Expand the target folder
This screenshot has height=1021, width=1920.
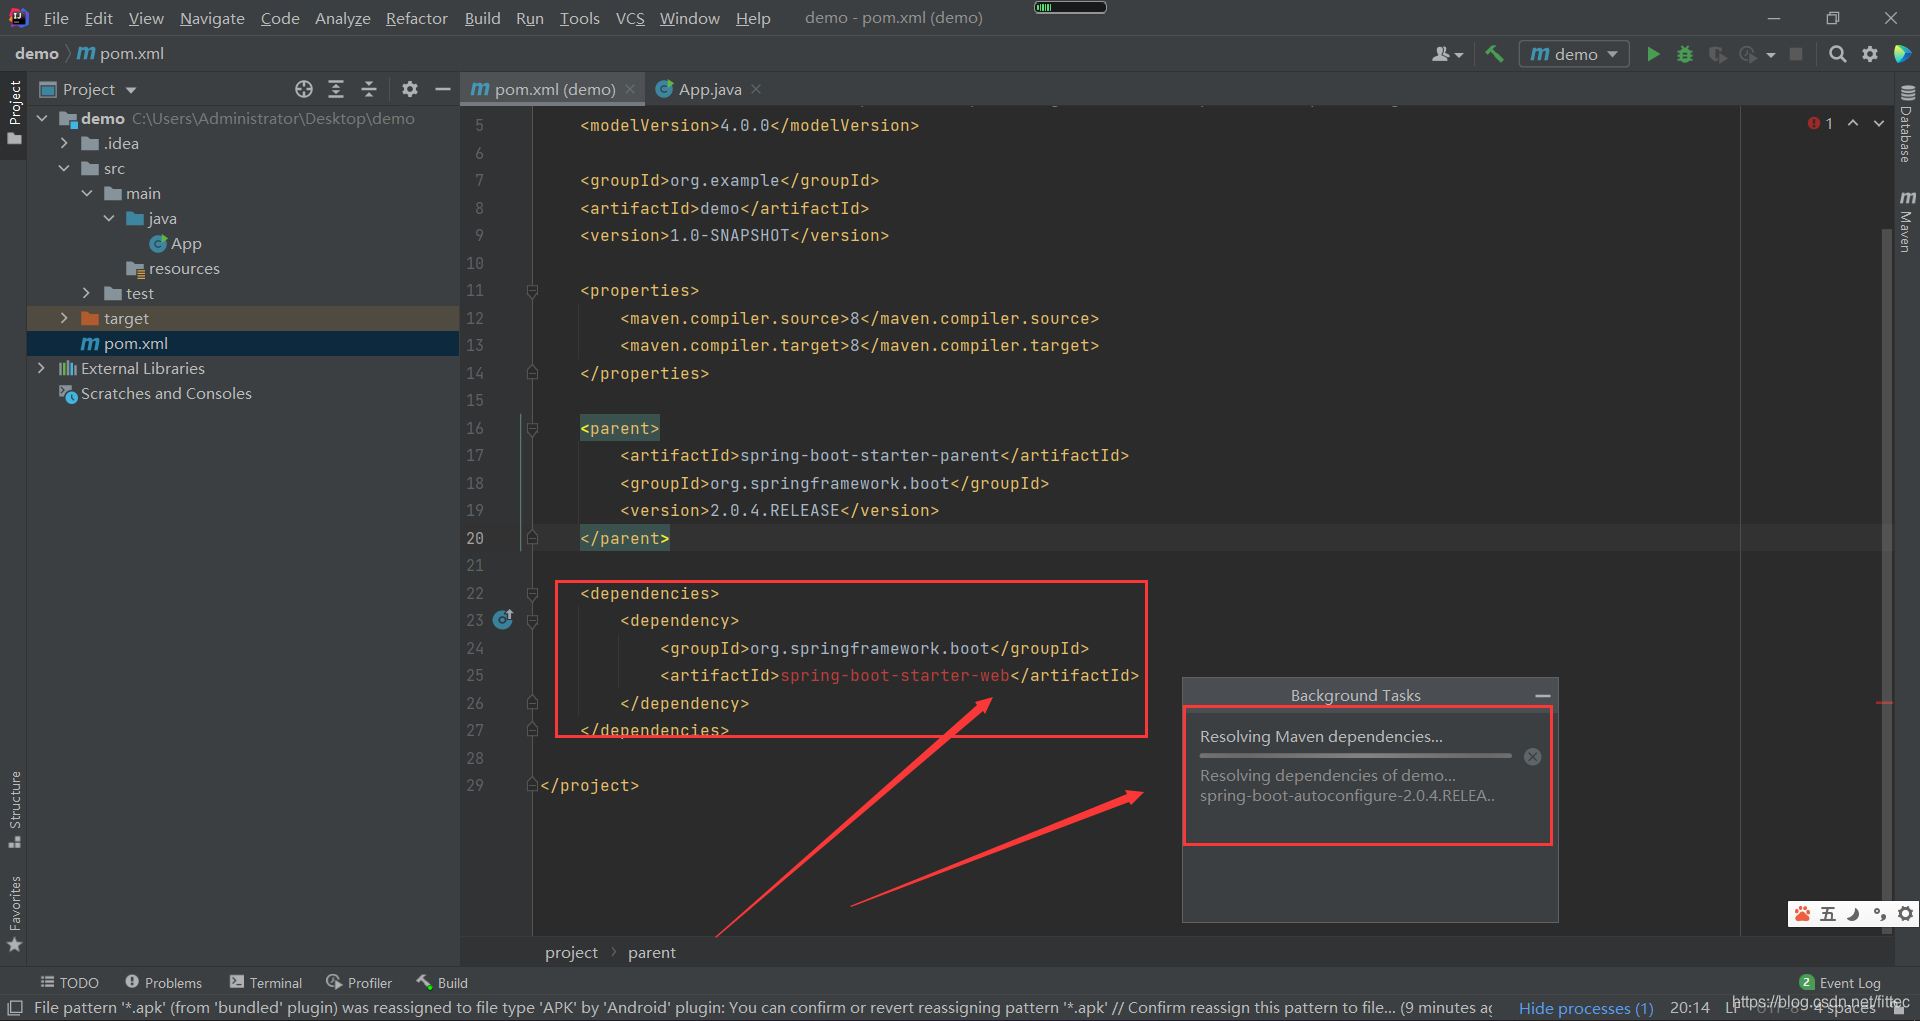tap(64, 318)
